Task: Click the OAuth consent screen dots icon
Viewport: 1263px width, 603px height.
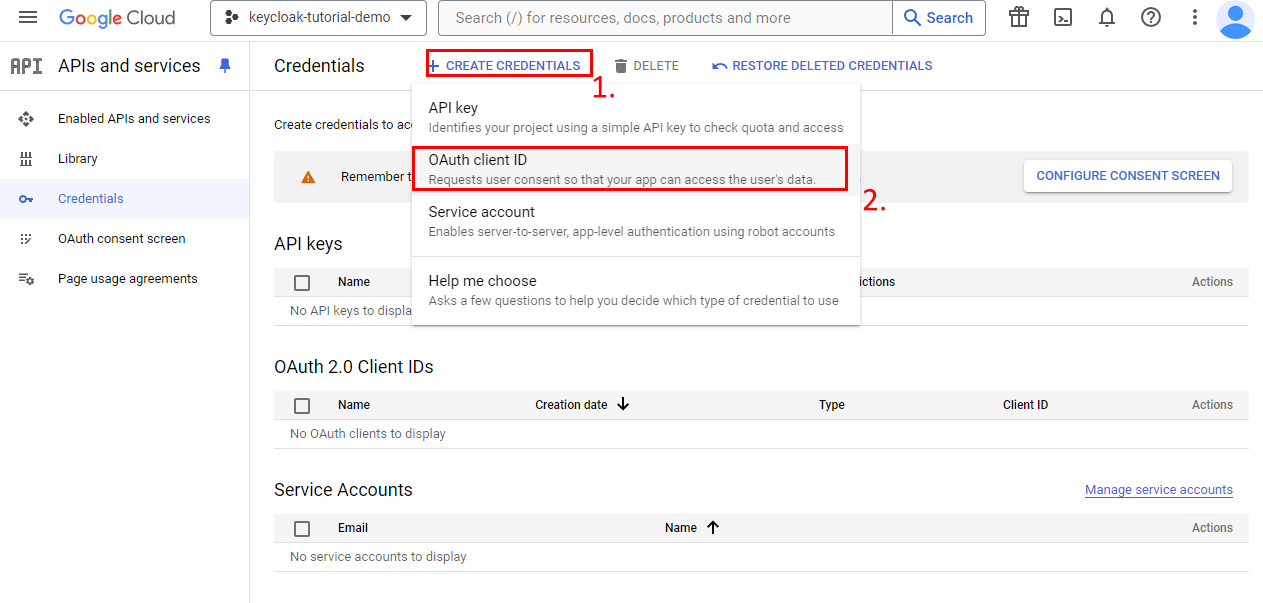Action: [x=26, y=239]
